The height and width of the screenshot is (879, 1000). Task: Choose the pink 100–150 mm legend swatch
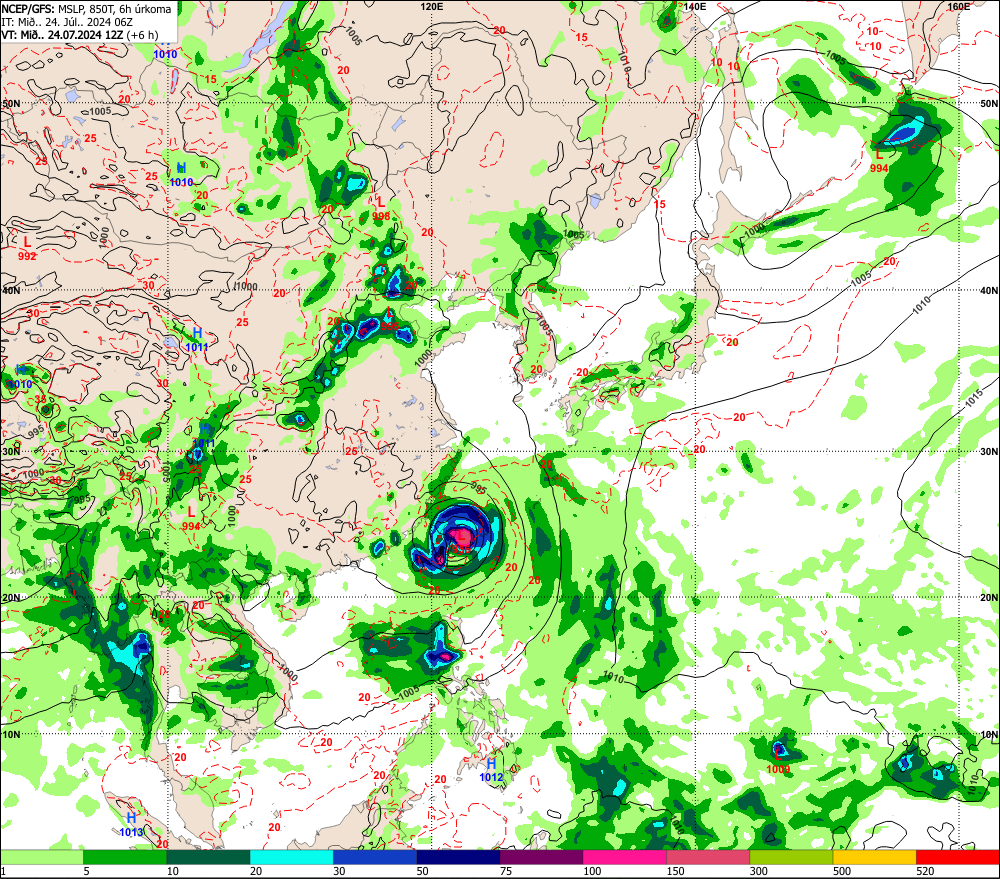point(625,857)
